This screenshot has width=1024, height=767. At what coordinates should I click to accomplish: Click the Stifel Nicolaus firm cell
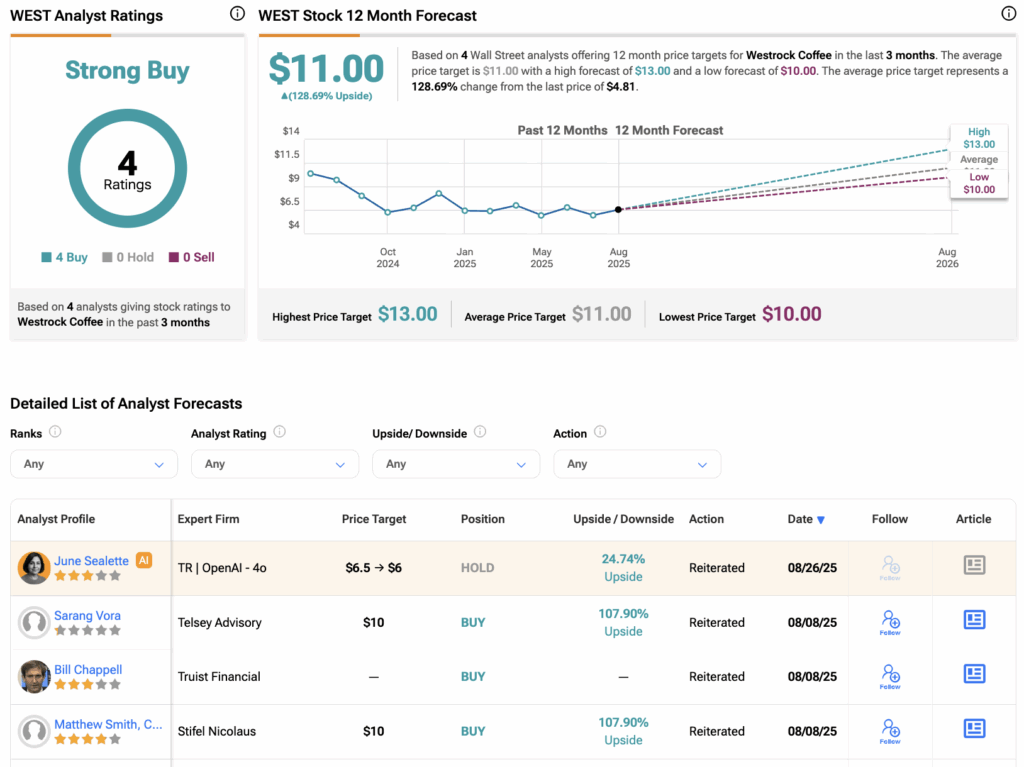click(x=217, y=731)
